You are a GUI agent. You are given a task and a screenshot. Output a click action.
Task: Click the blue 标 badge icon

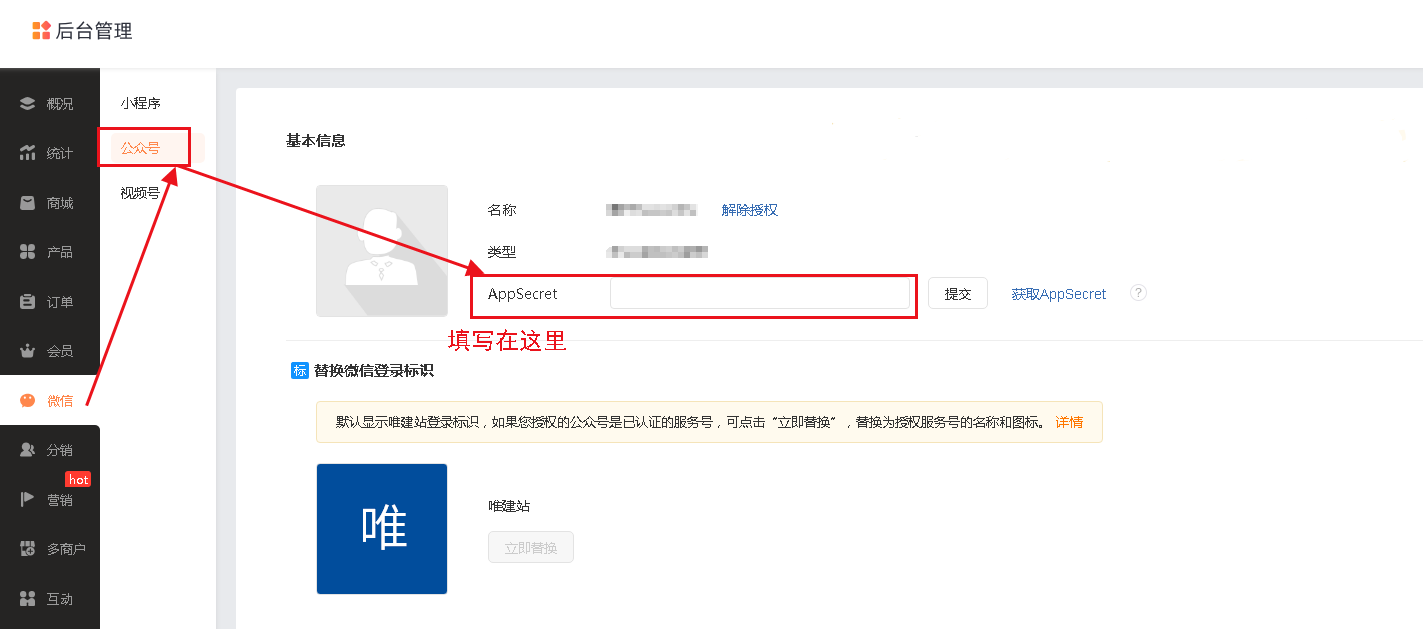pyautogui.click(x=299, y=370)
